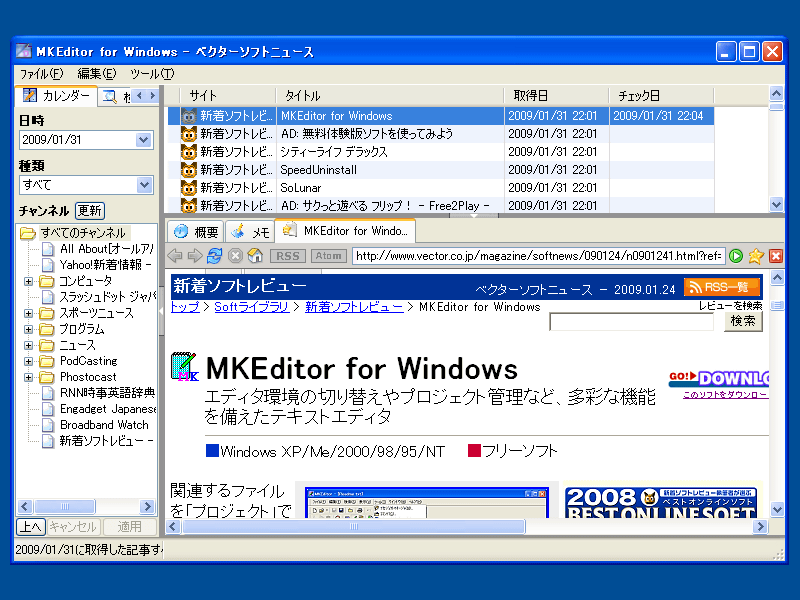Click the review search text box
Viewport: 800px width, 600px height.
632,321
